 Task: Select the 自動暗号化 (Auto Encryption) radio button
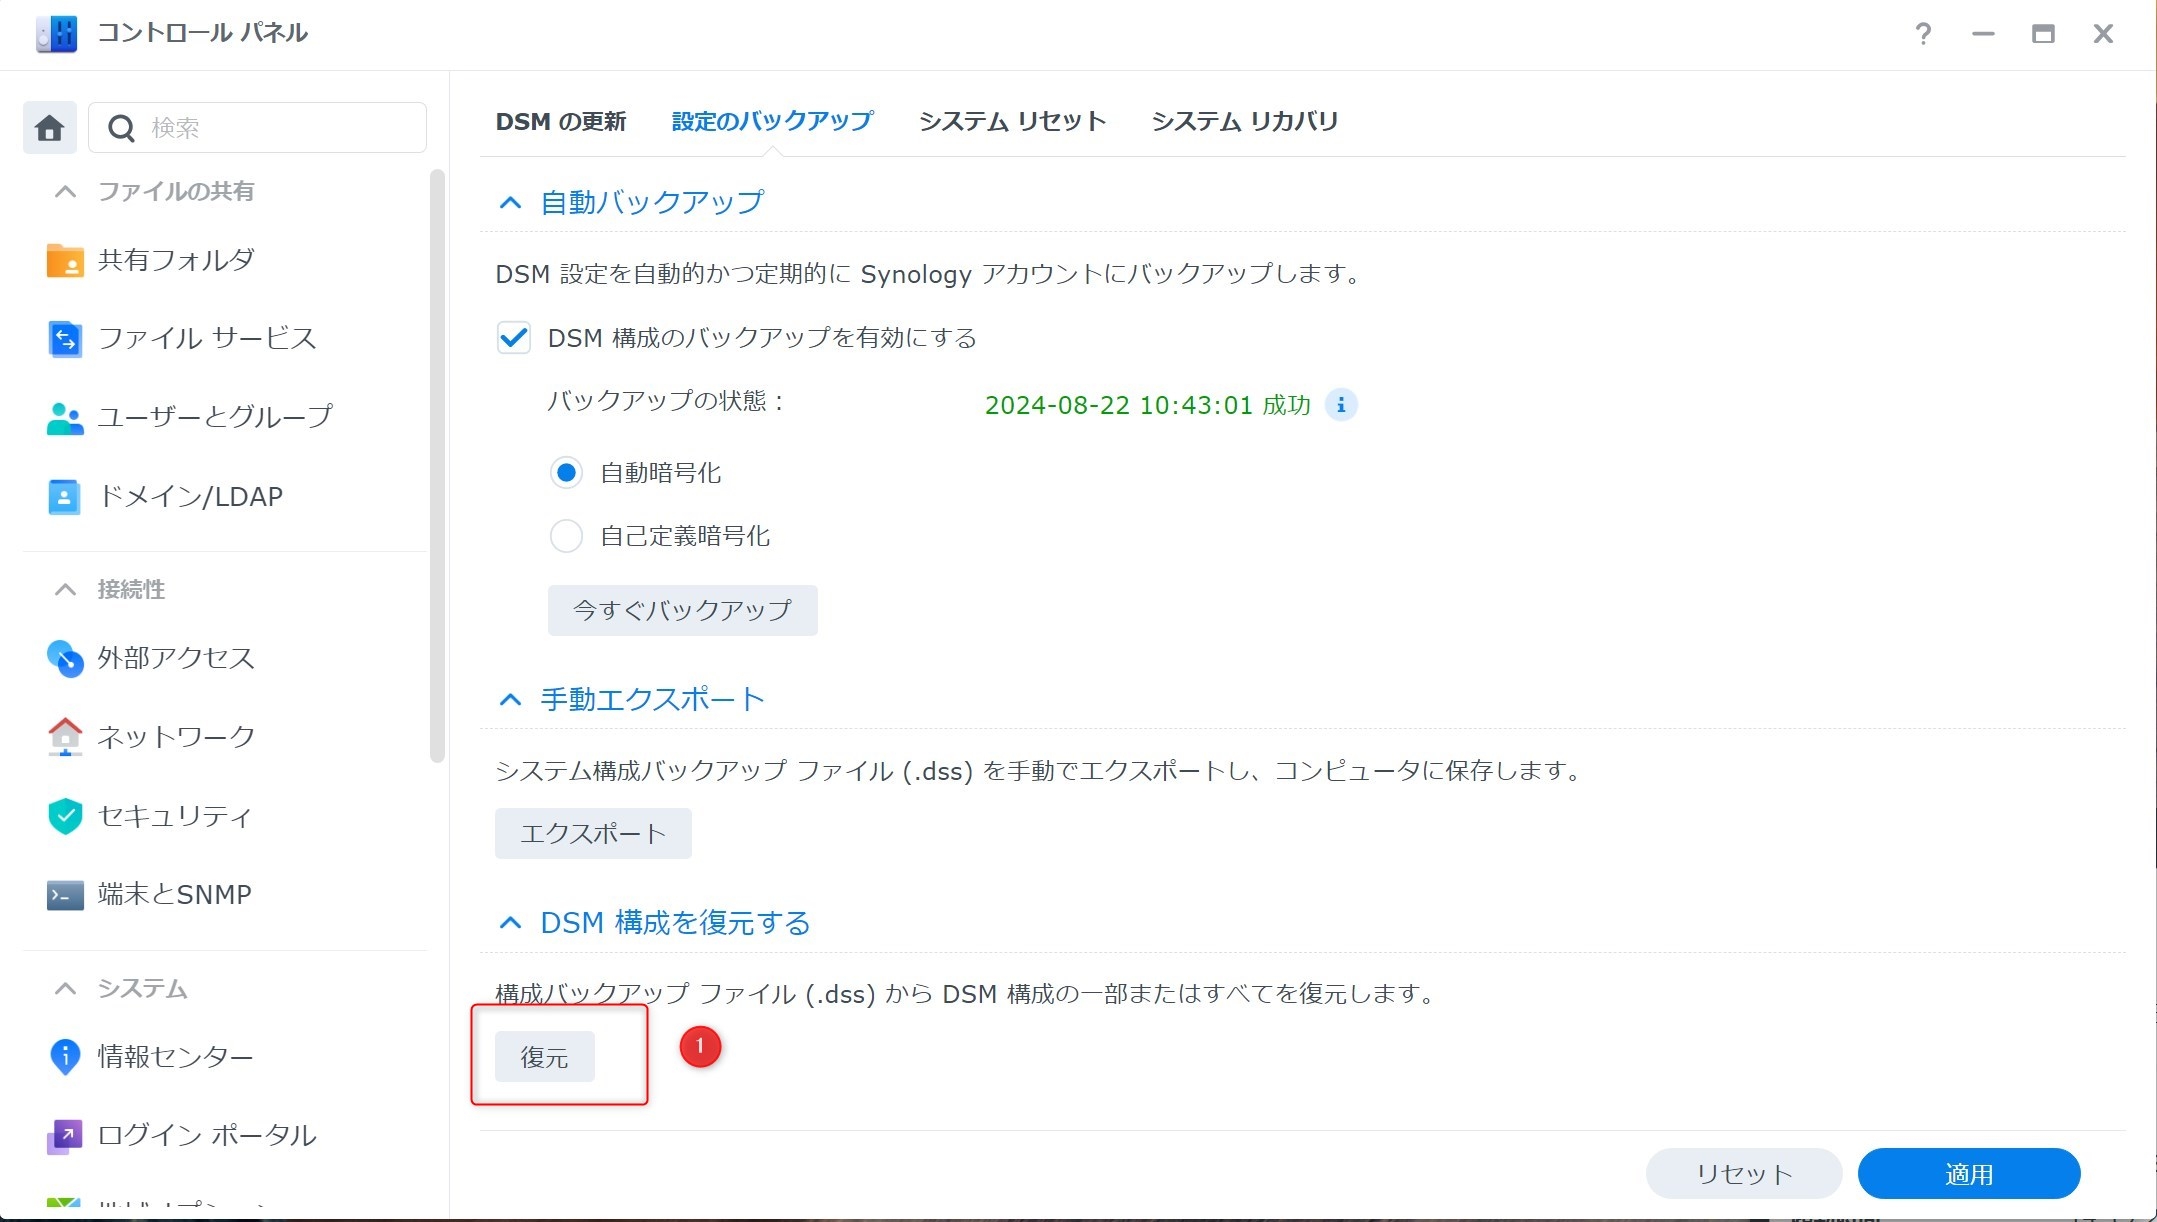566,473
